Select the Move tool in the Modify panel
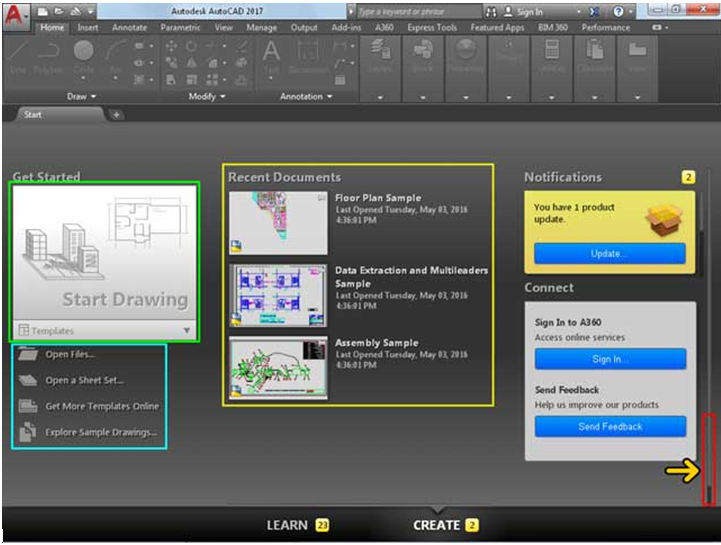Screen dimensions: 721x545 coord(171,46)
